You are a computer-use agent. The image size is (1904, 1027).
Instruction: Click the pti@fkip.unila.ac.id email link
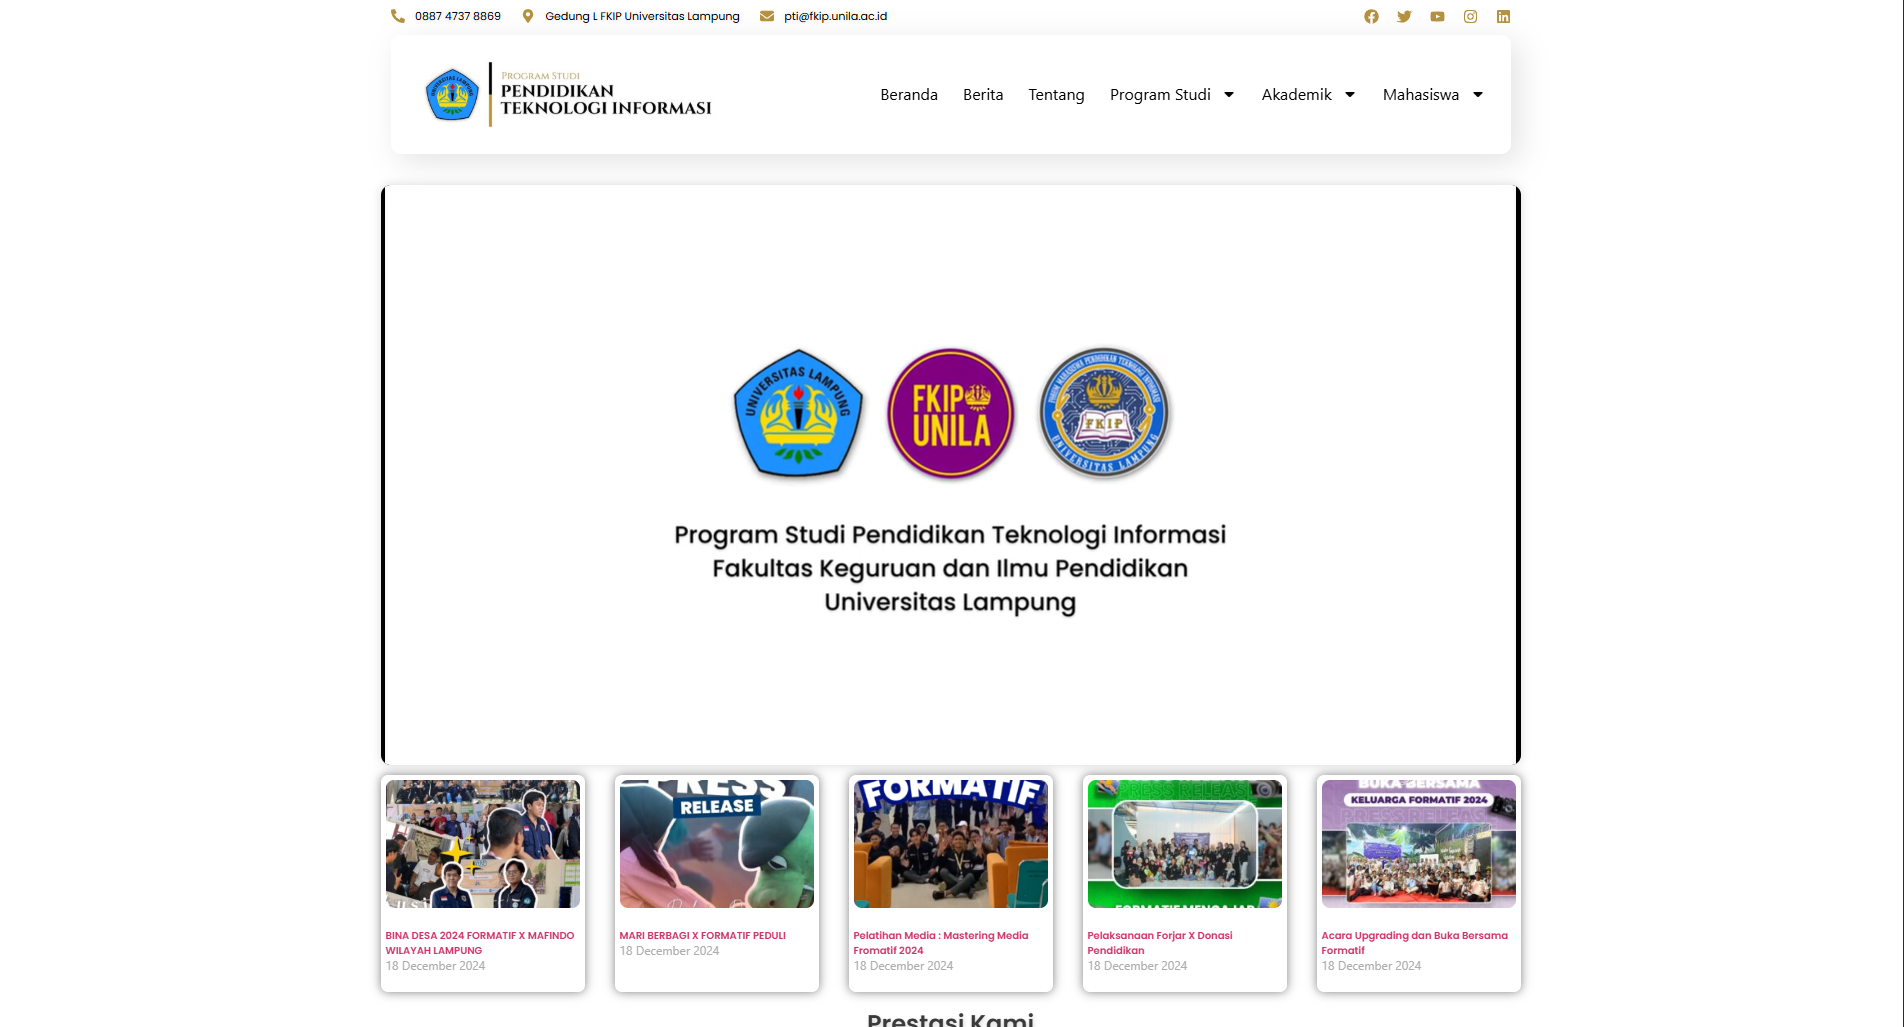835,16
